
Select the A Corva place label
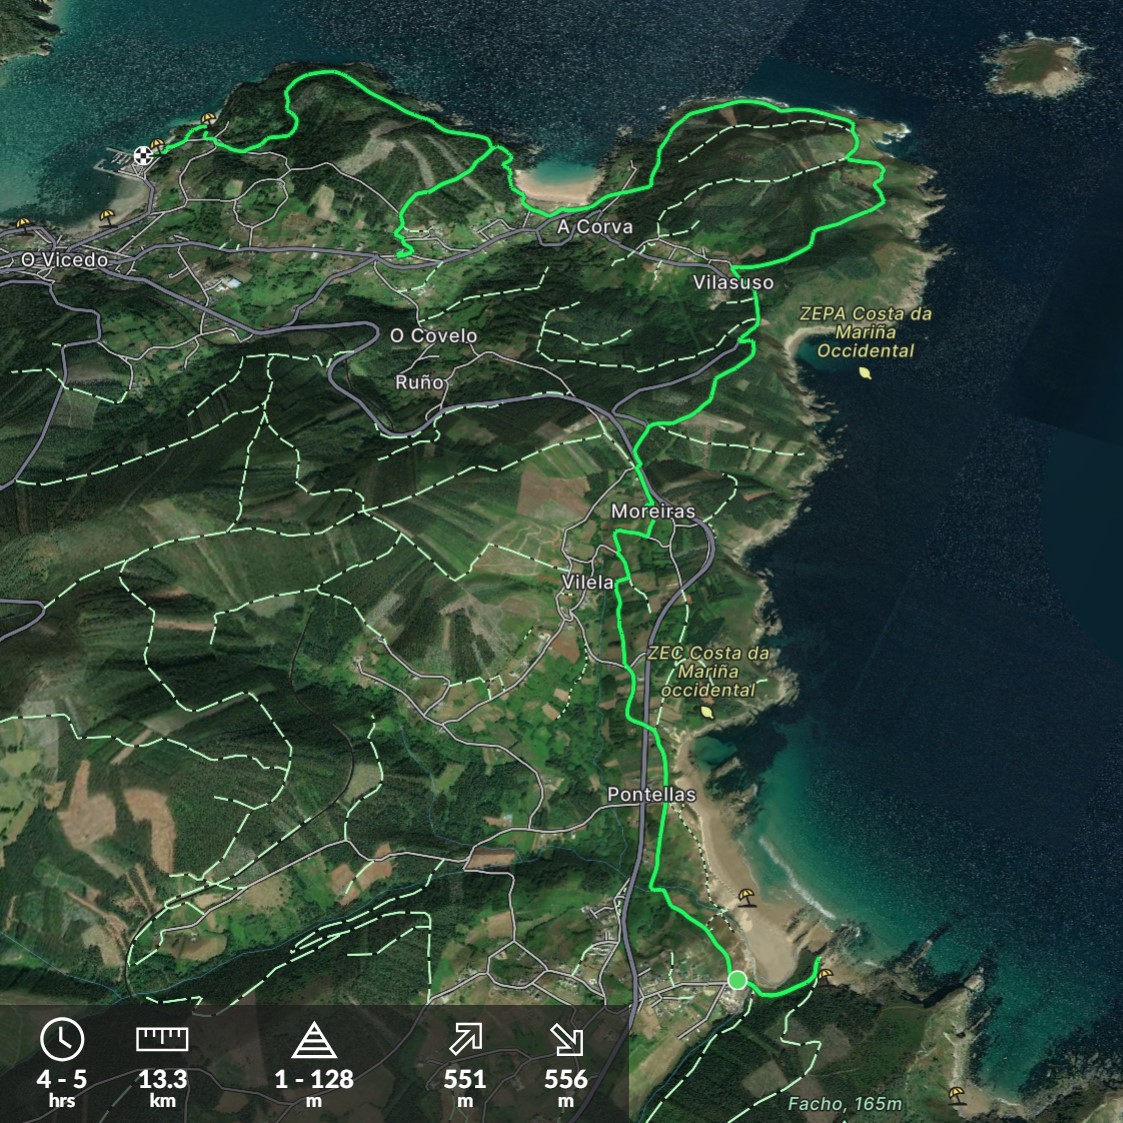[595, 227]
